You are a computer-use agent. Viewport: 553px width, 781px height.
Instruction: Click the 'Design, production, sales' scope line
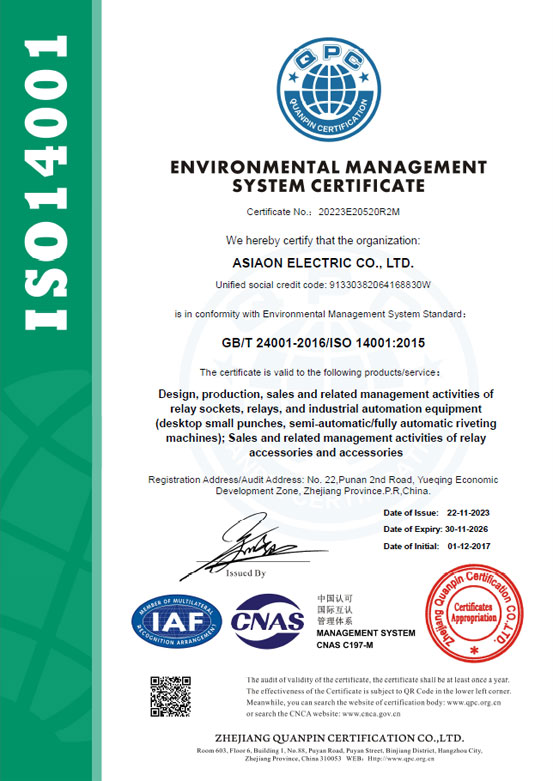326,394
